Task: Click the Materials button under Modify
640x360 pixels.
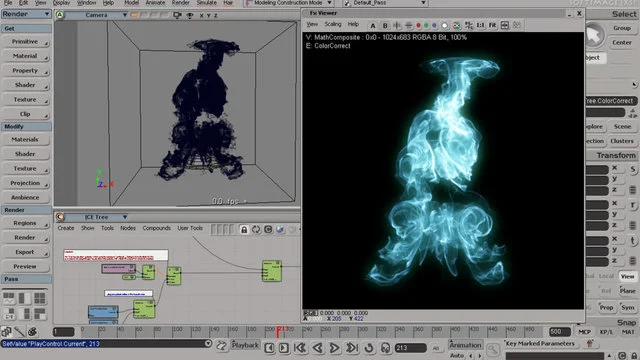Action: (26, 140)
